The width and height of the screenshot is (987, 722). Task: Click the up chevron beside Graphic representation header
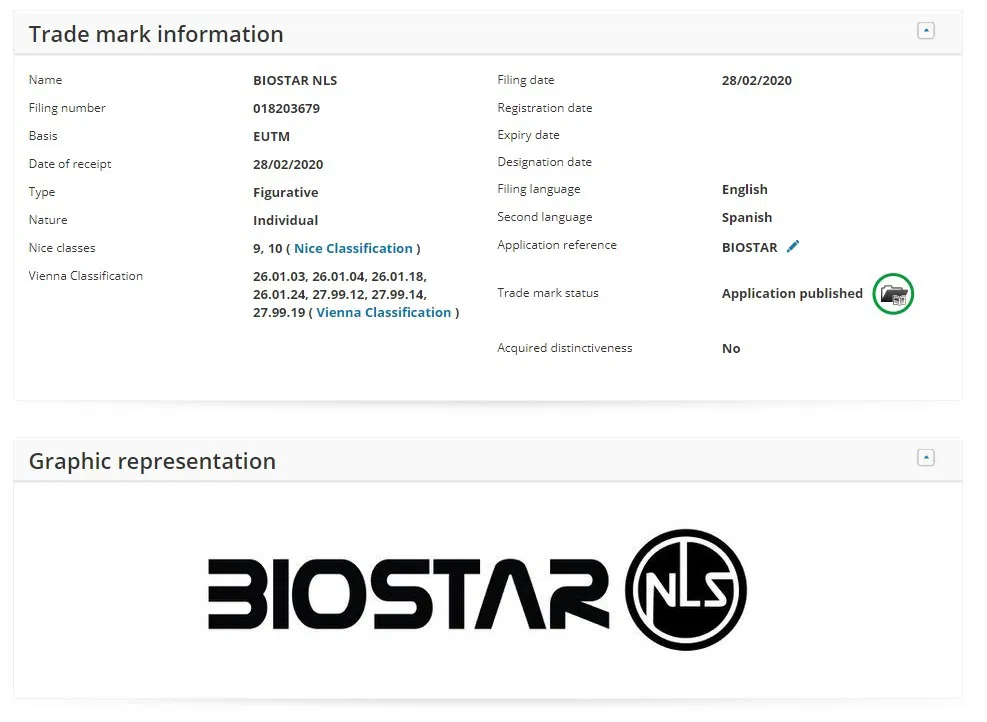[x=926, y=457]
